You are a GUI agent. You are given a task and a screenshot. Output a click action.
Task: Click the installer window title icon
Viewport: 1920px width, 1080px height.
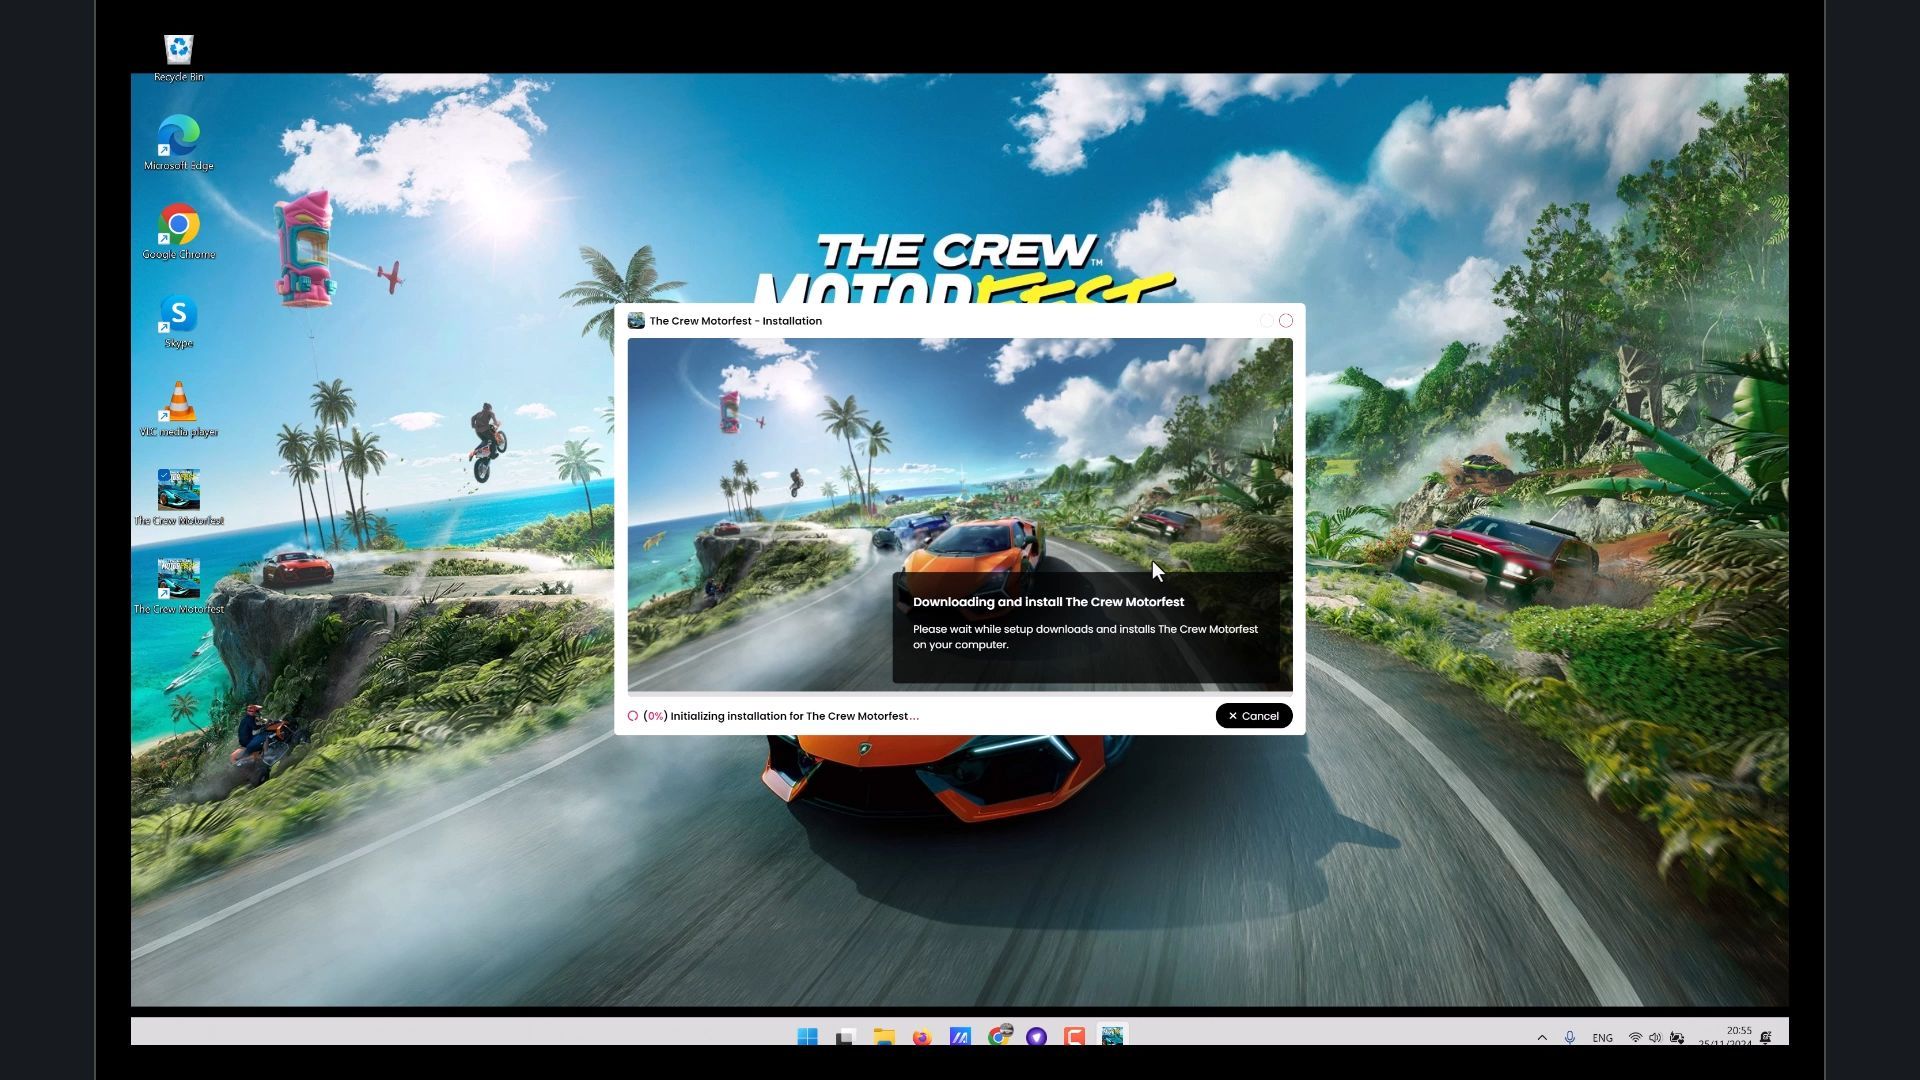click(x=636, y=321)
